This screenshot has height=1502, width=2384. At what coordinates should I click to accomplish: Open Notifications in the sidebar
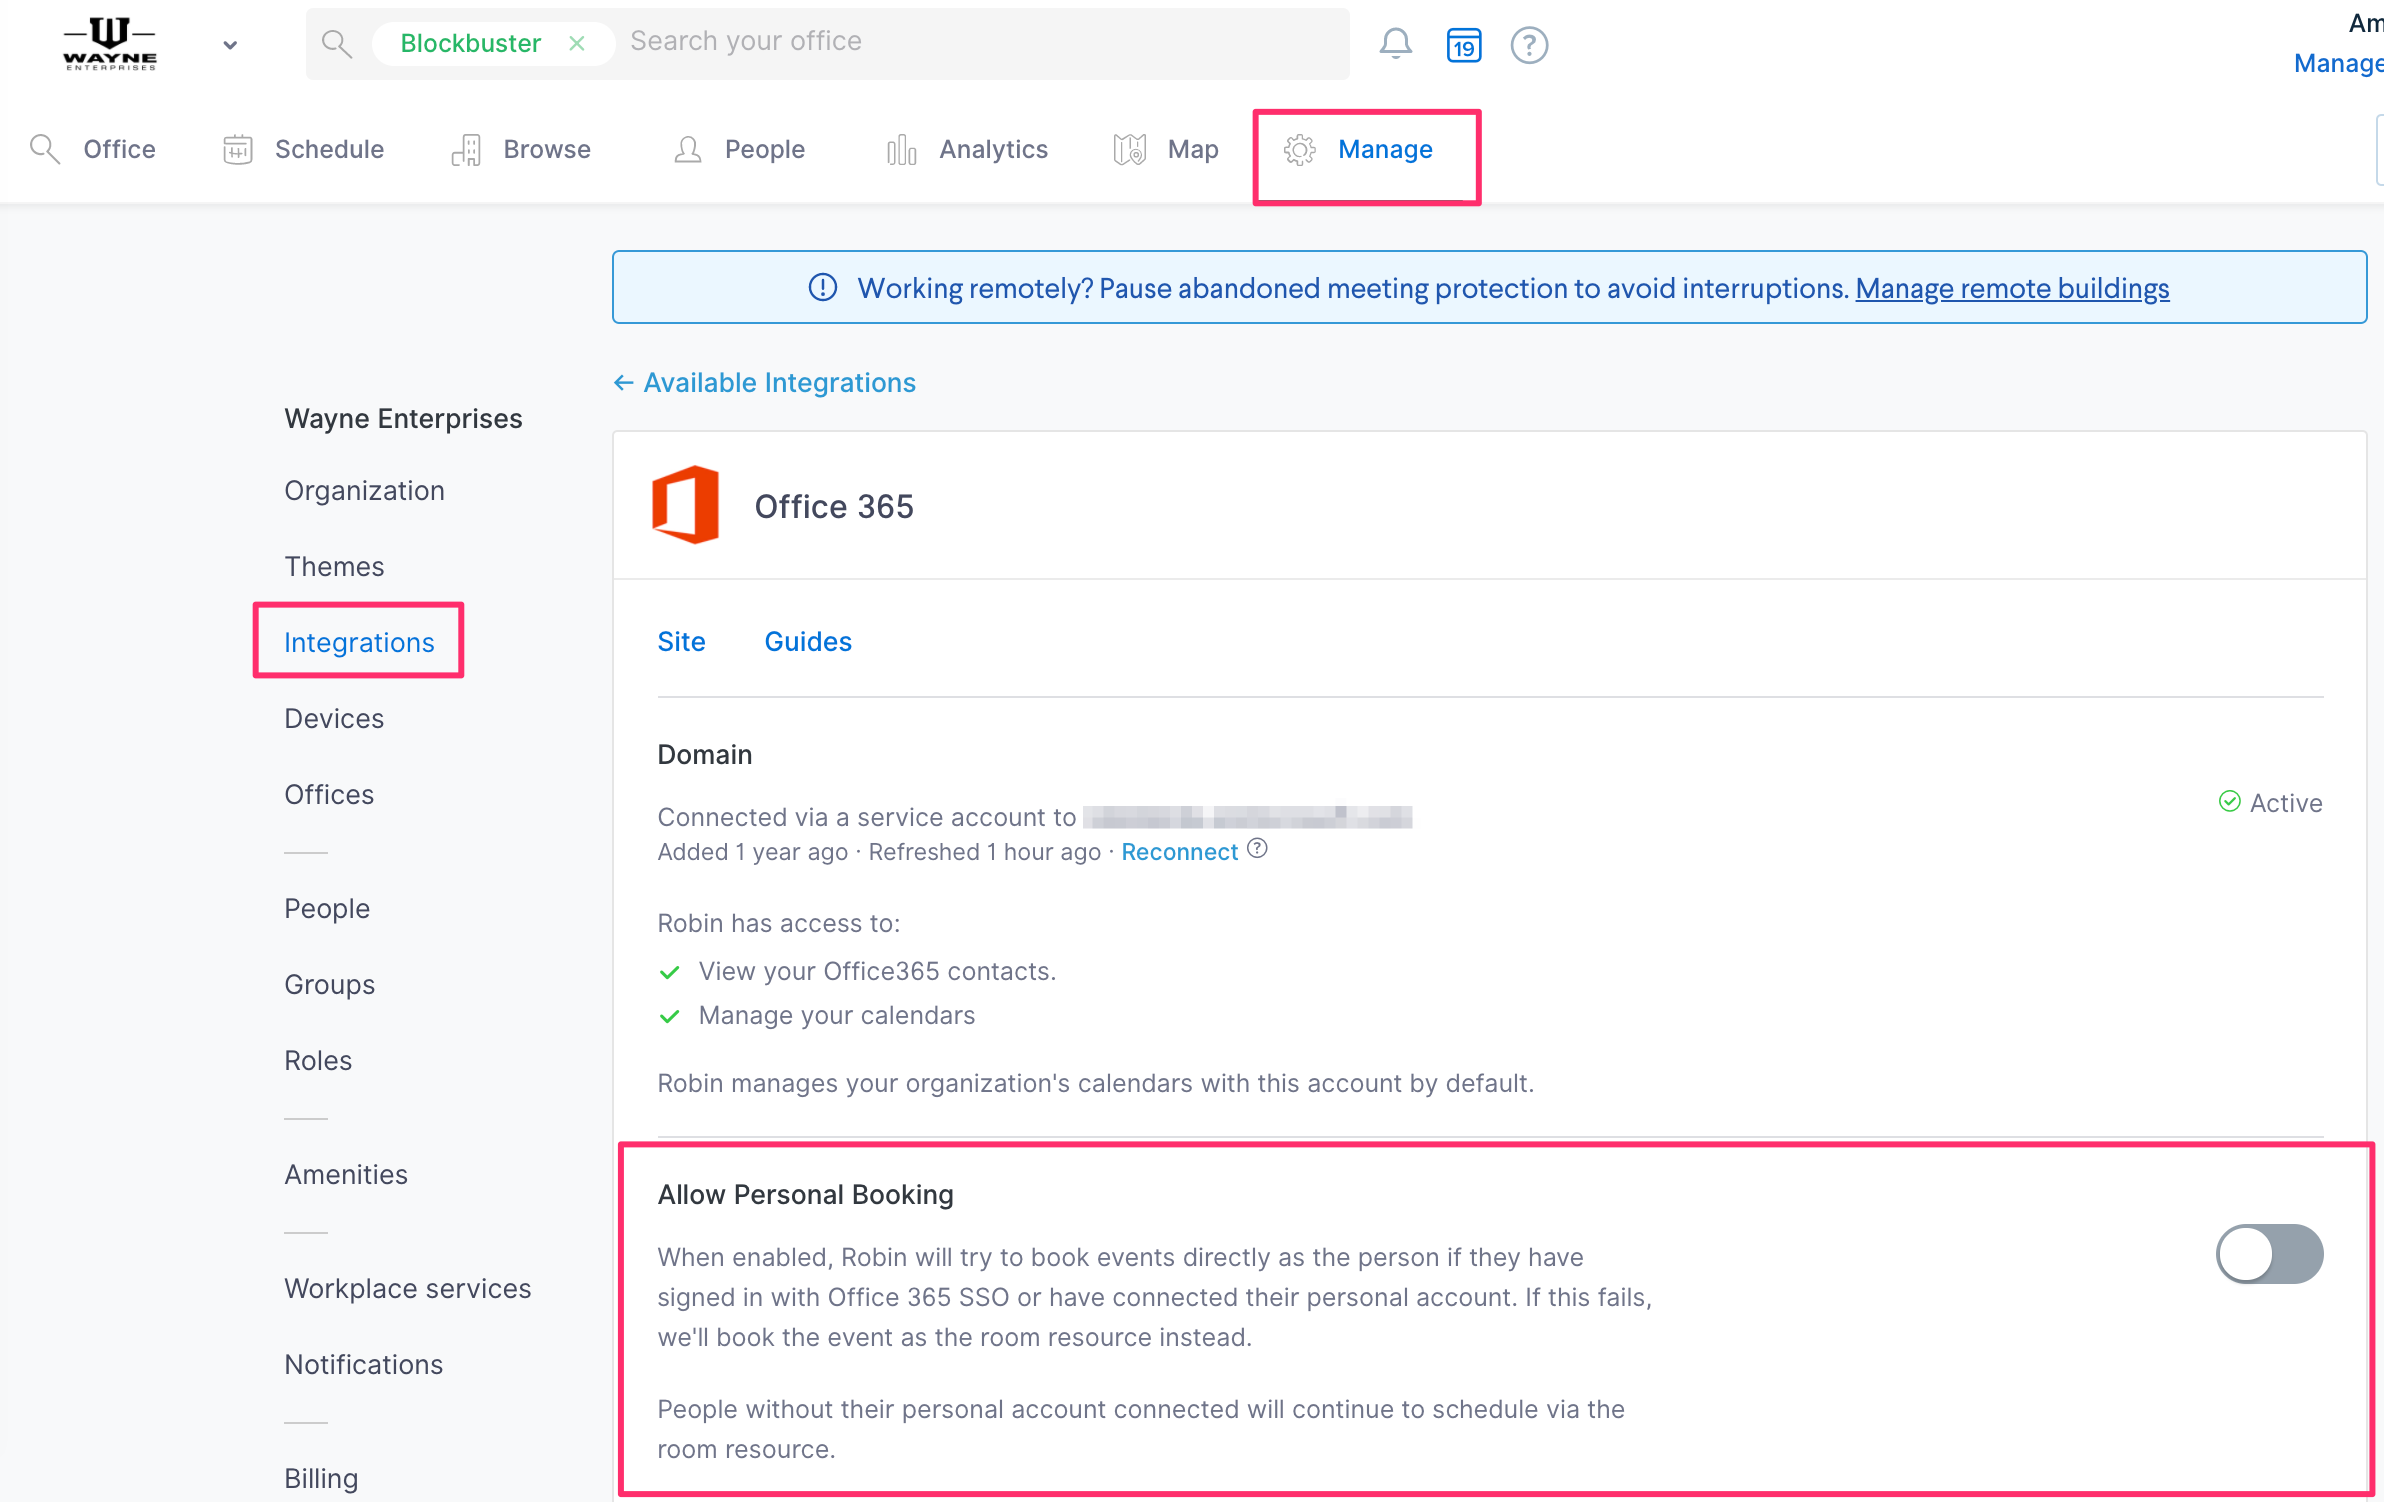pos(364,1364)
